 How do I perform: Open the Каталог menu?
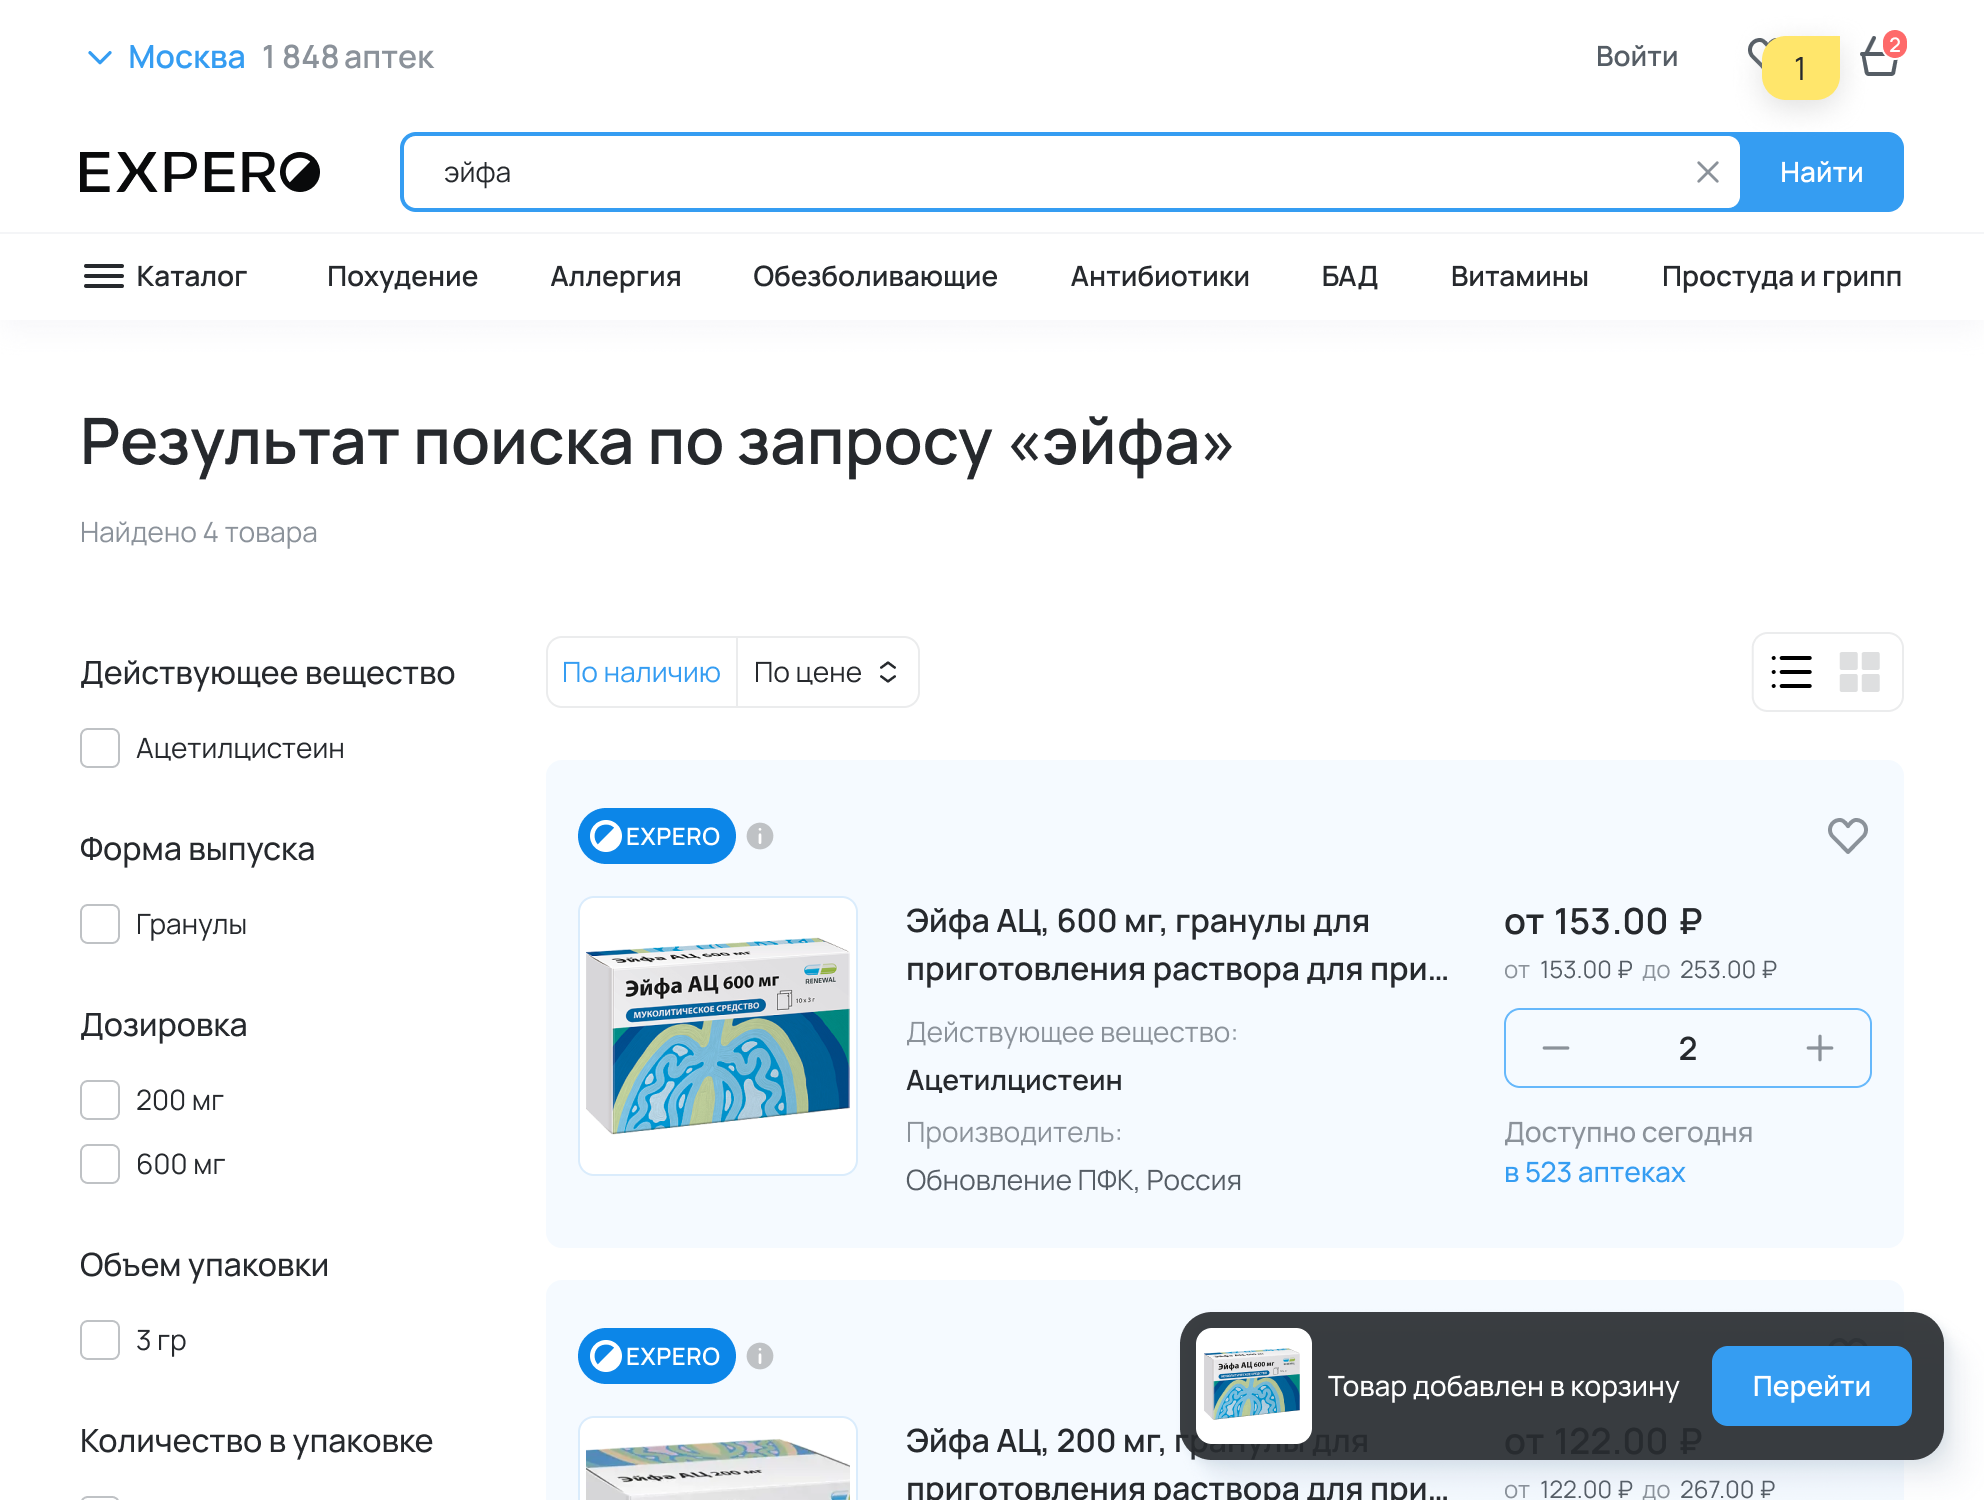[166, 276]
